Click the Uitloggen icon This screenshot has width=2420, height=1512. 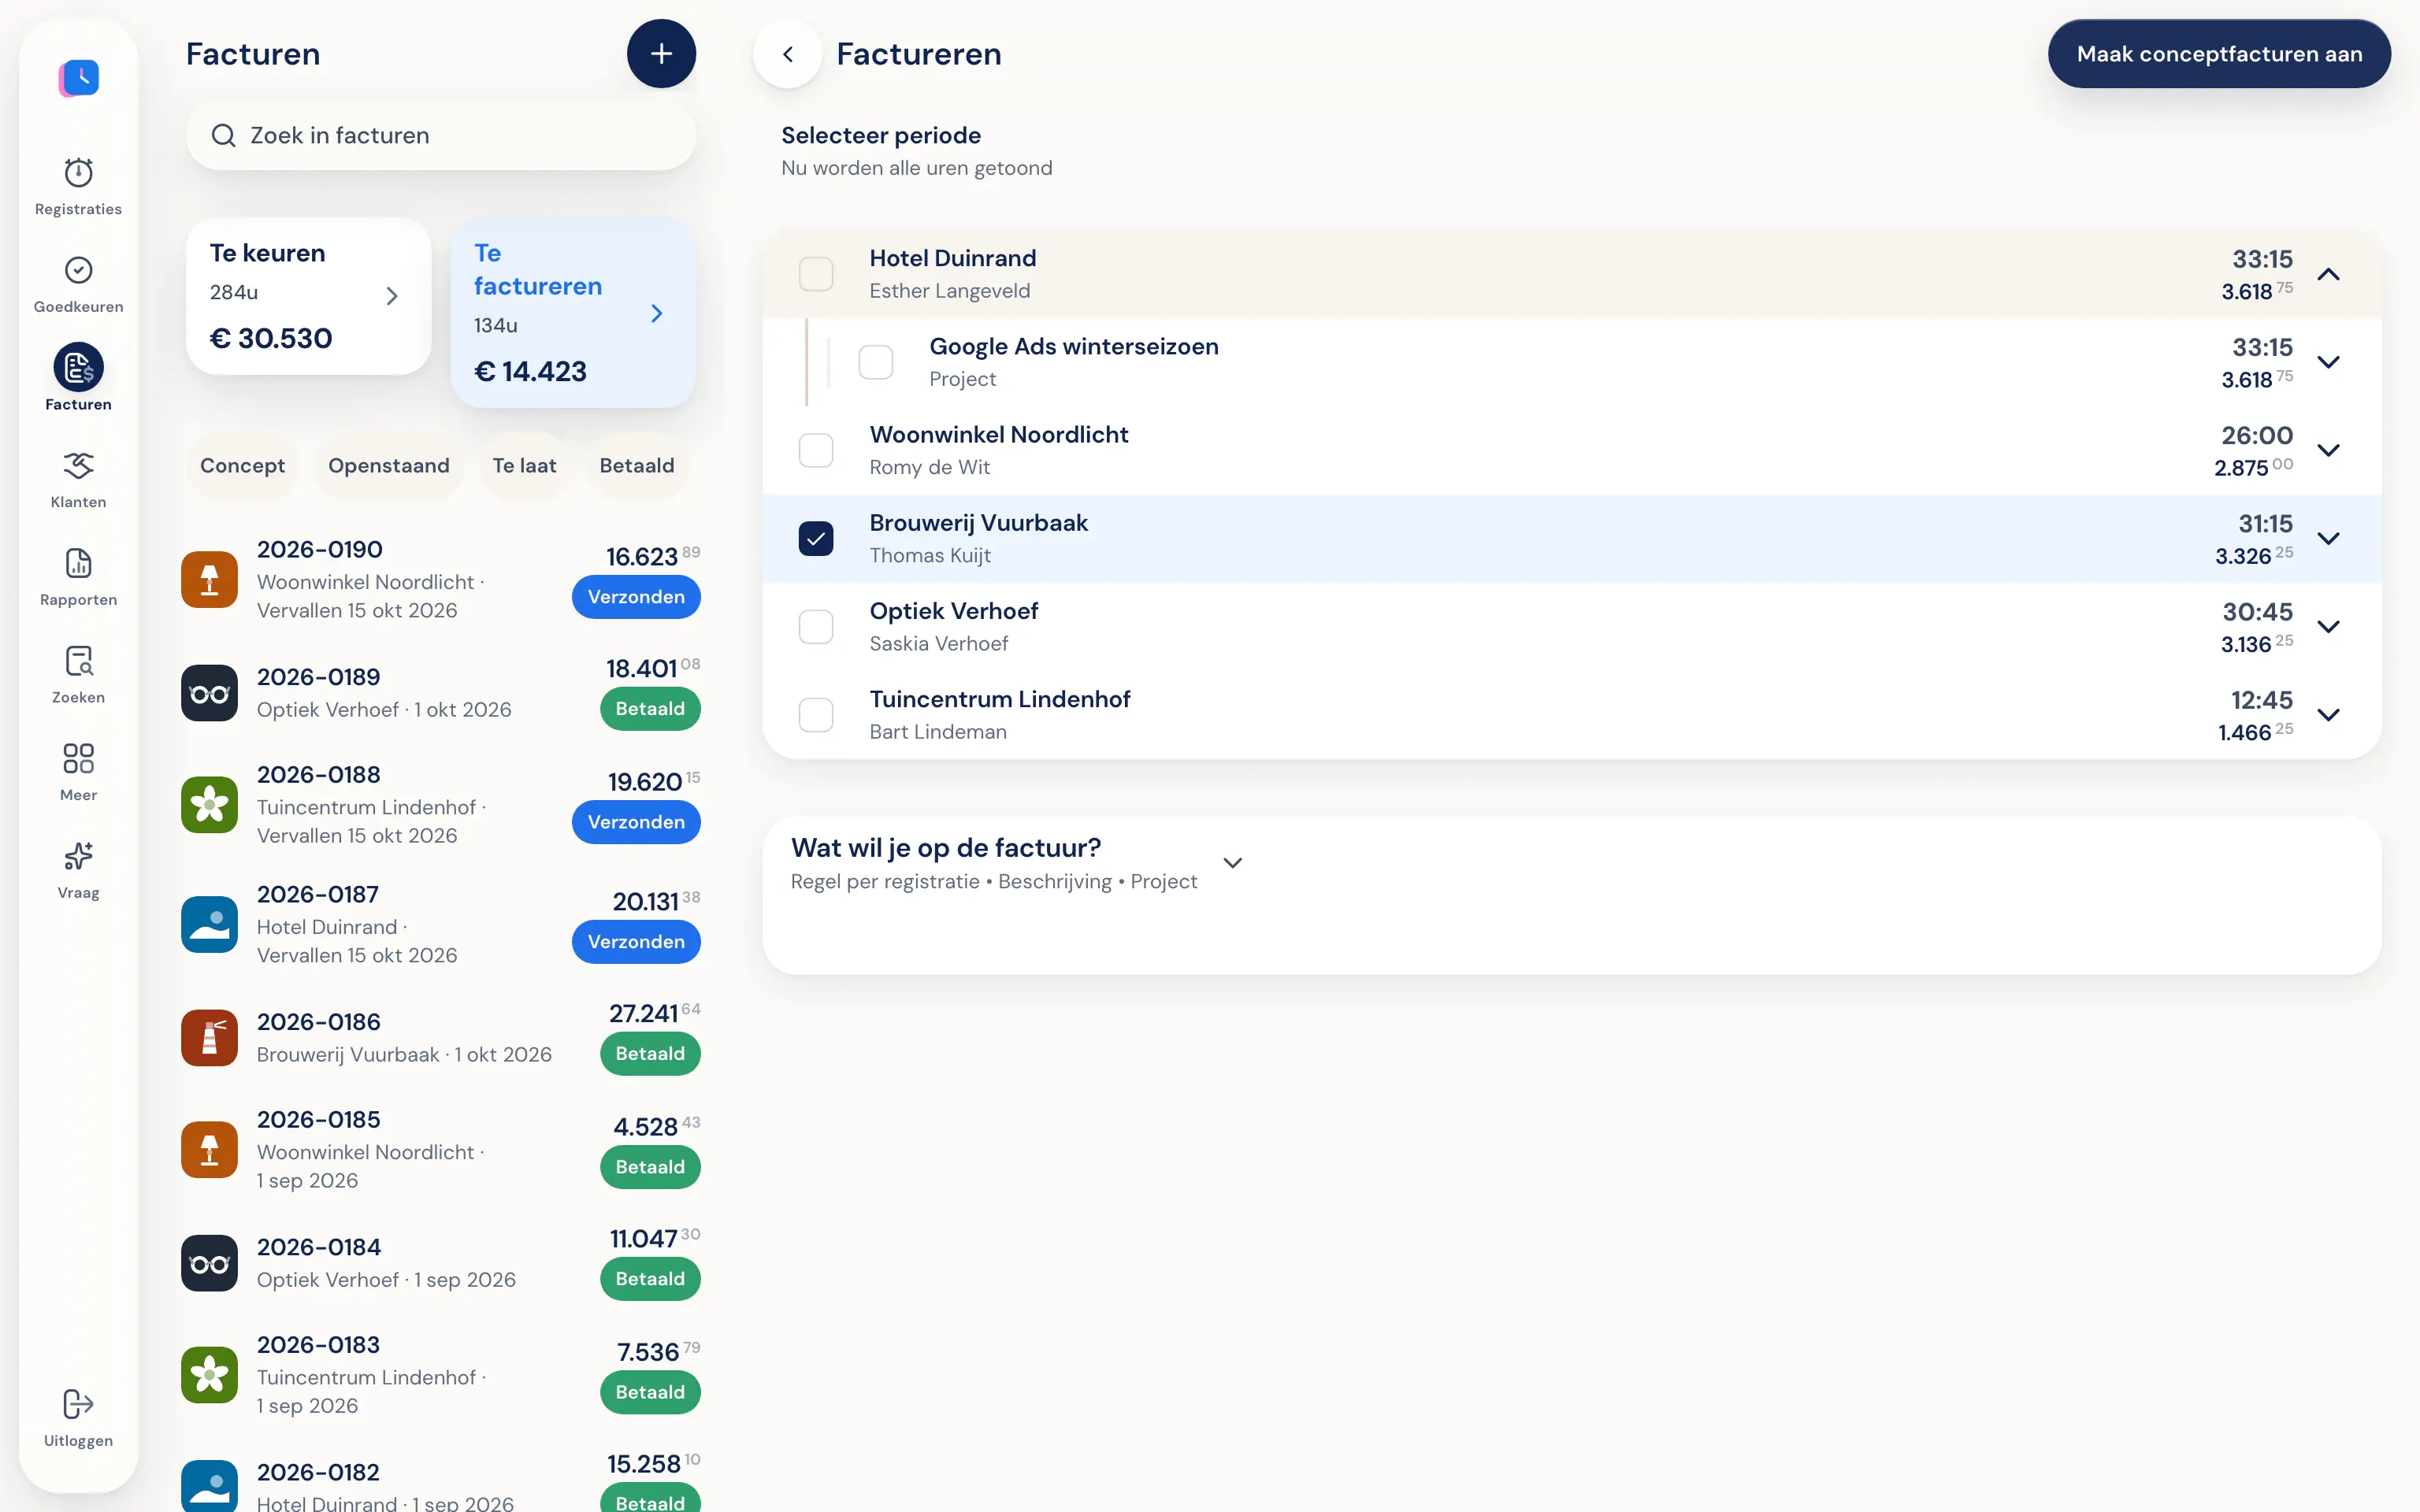coord(78,1404)
